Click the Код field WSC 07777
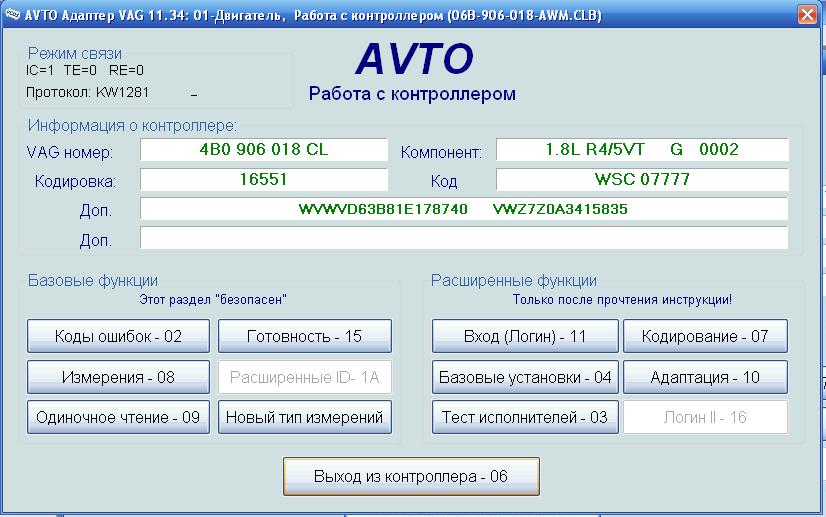This screenshot has height=517, width=826. 642,179
